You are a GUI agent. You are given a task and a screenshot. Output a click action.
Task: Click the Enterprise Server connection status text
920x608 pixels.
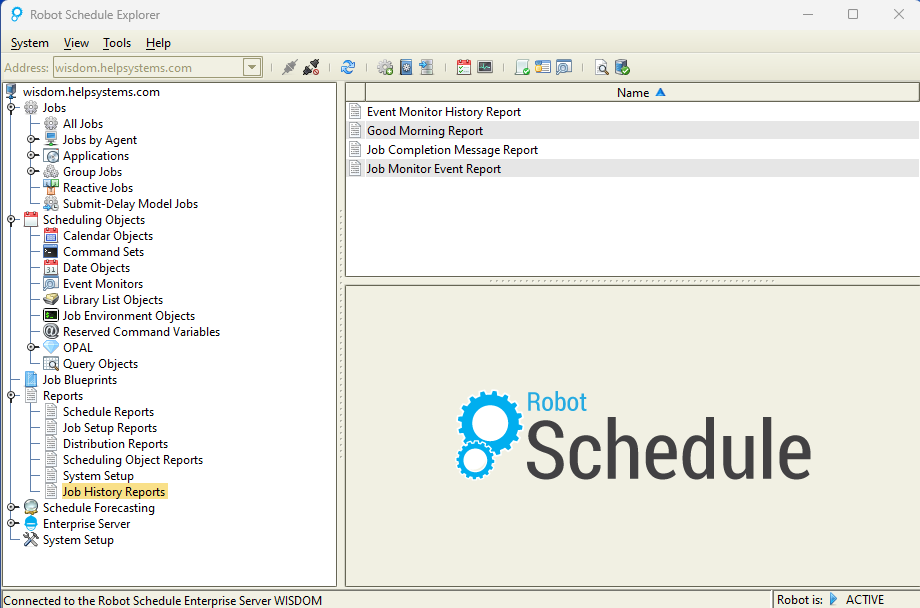pos(163,600)
